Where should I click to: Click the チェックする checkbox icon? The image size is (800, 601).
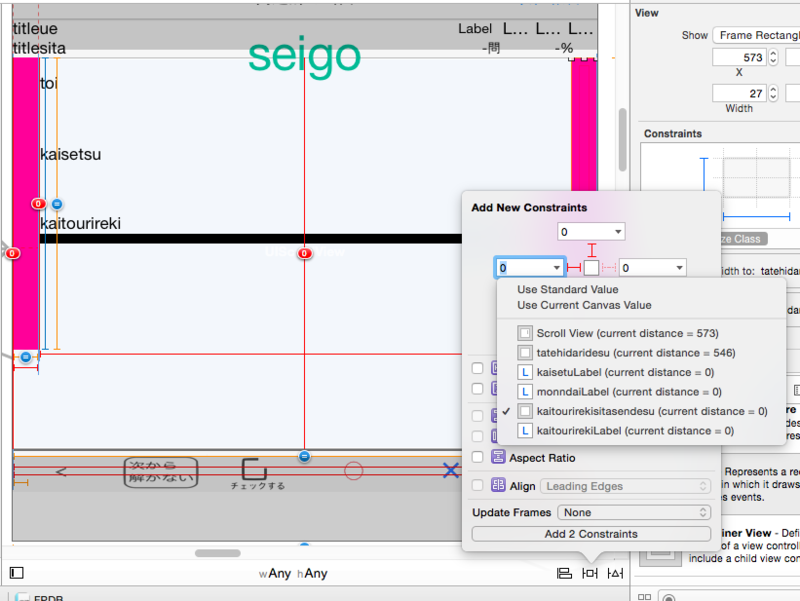point(254,468)
